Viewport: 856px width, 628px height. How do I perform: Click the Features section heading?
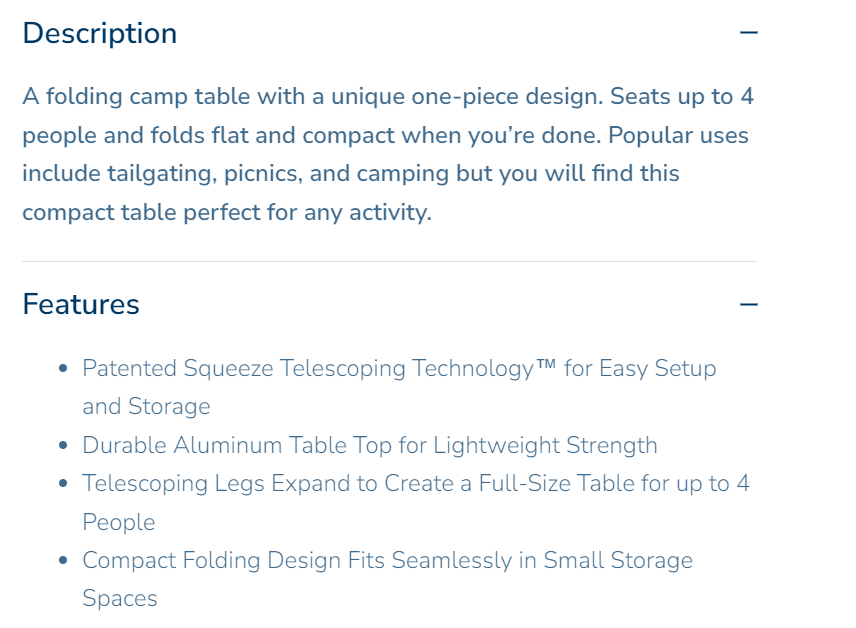(x=81, y=304)
